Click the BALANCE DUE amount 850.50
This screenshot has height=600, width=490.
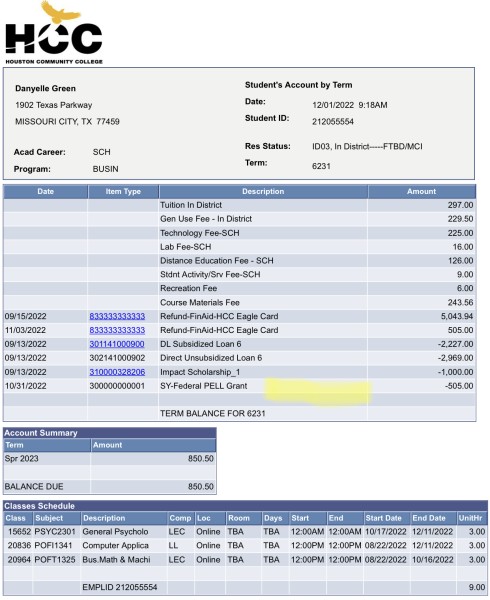coord(200,486)
